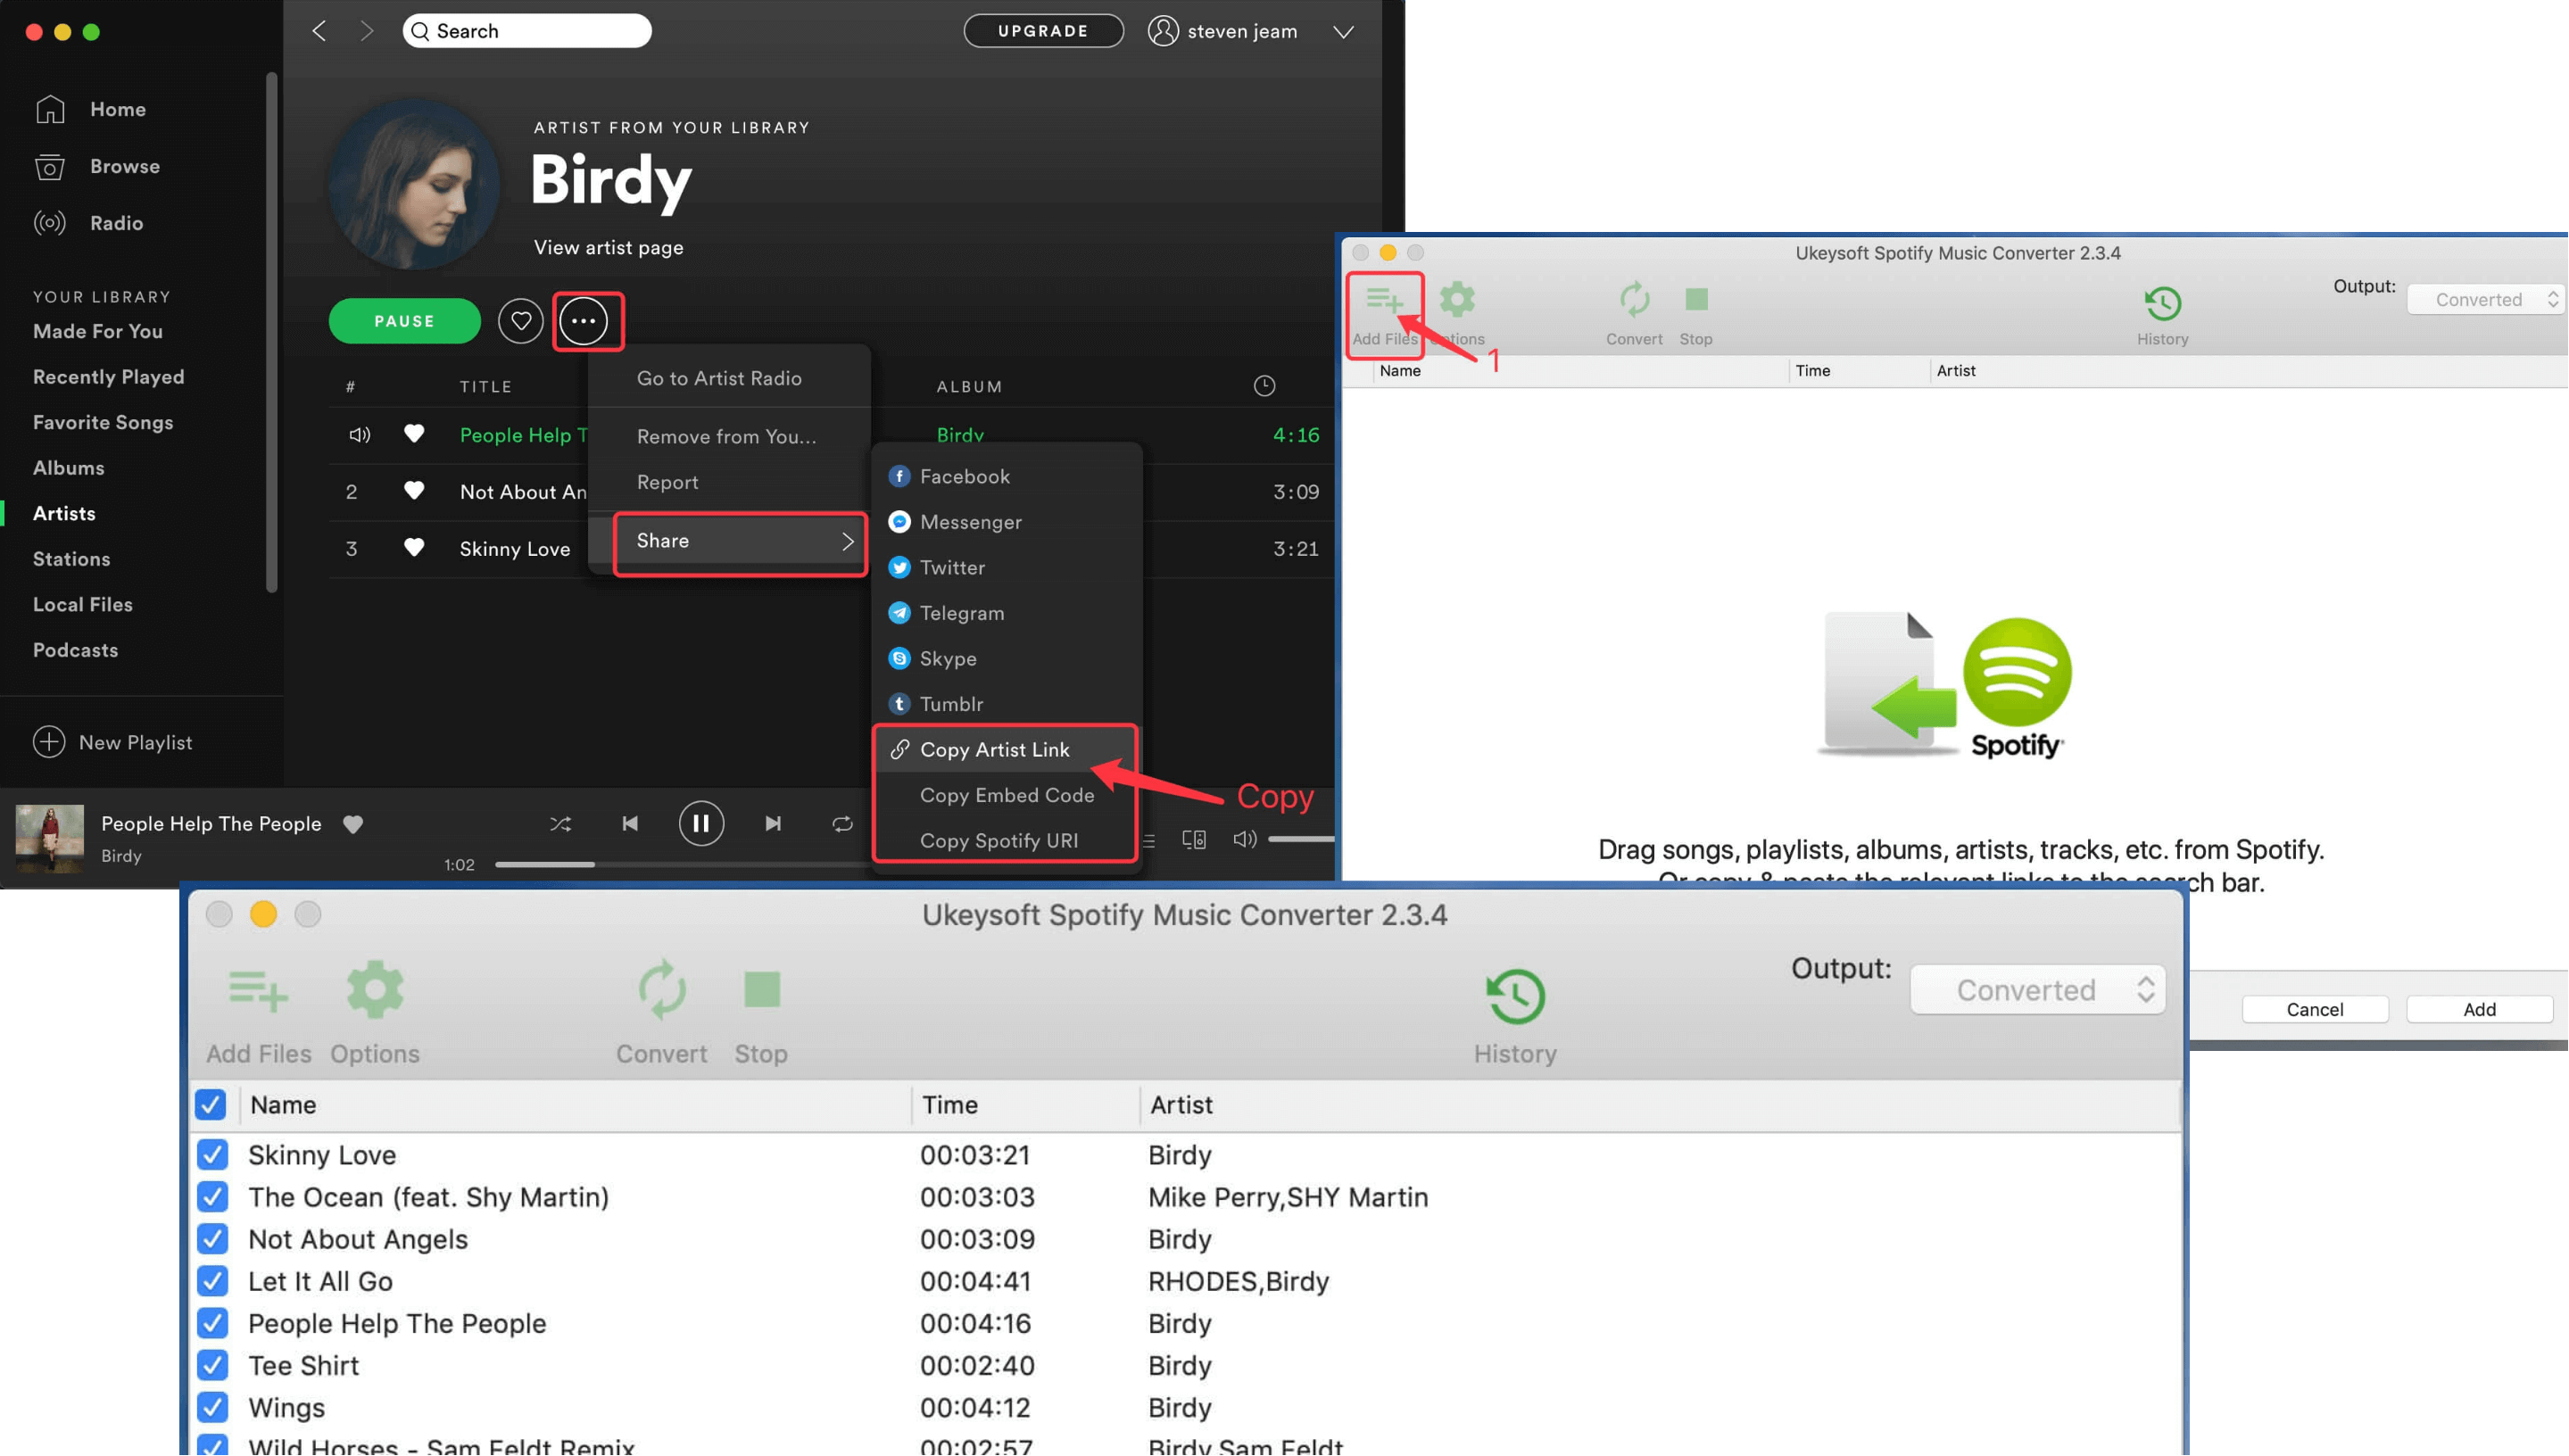The image size is (2569, 1456).
Task: Expand the artist options menu in Spotify
Action: coord(585,321)
